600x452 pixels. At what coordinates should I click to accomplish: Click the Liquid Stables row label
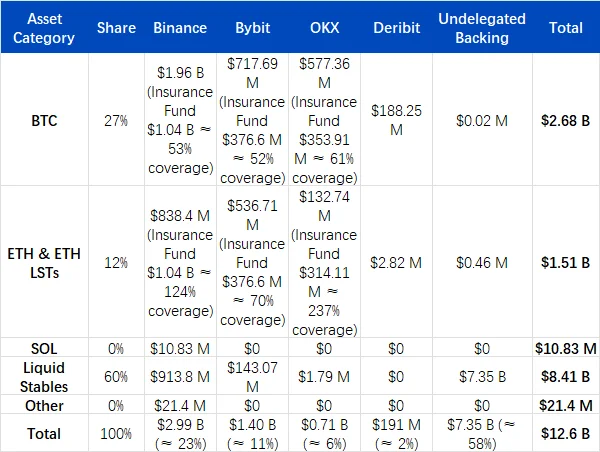tap(45, 376)
